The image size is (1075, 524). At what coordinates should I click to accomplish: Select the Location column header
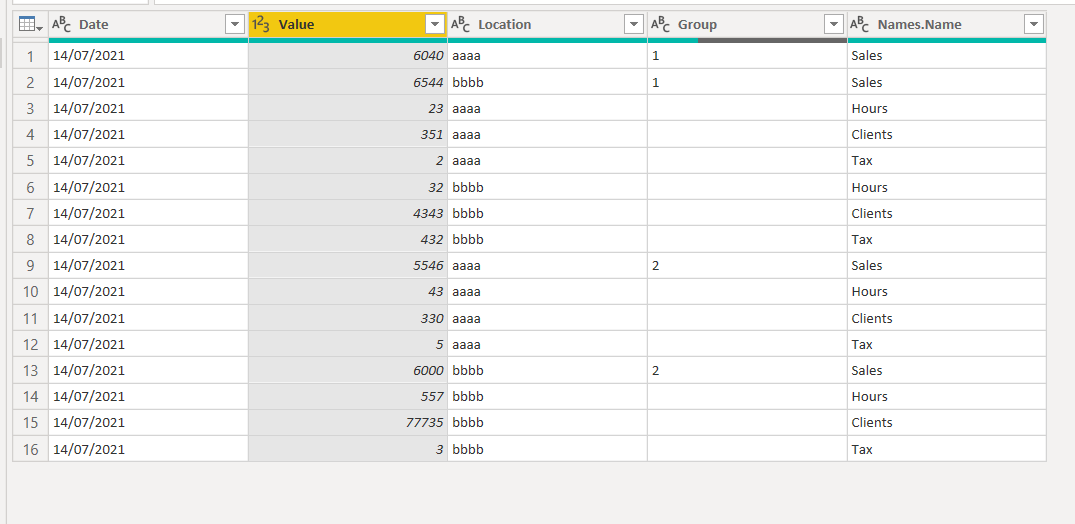pyautogui.click(x=547, y=25)
